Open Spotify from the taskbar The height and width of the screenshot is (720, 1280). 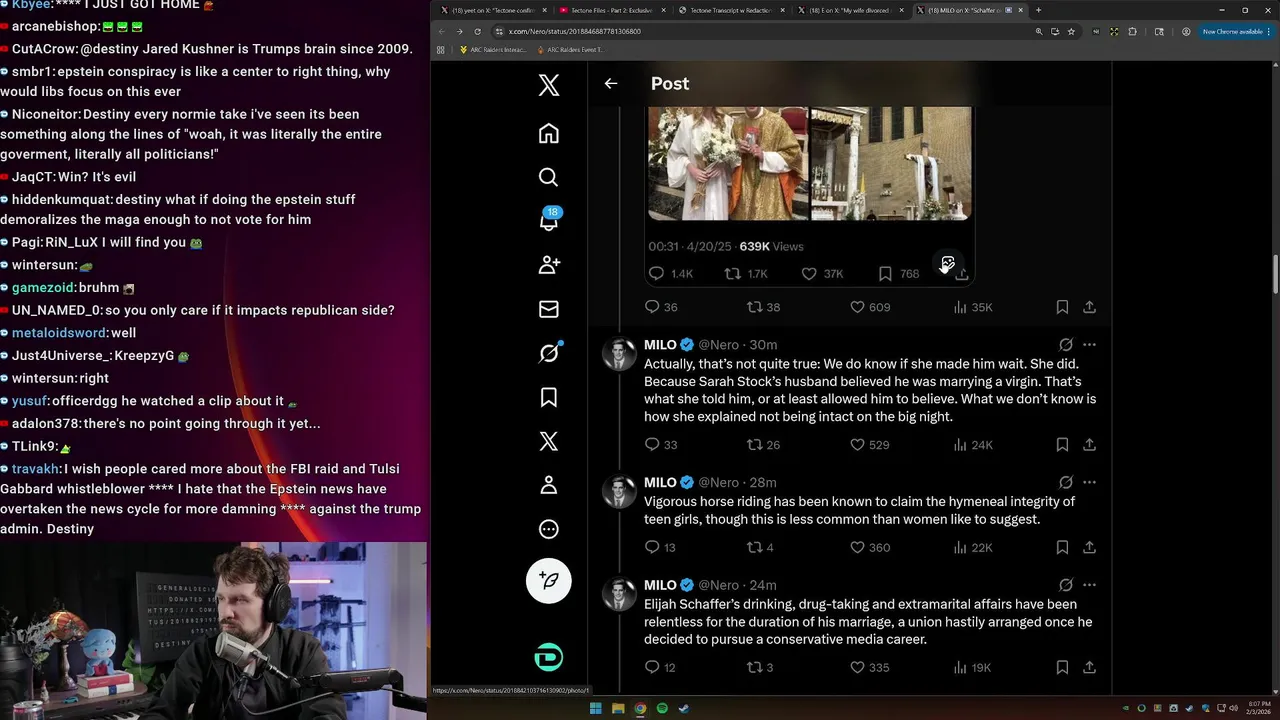tap(662, 709)
